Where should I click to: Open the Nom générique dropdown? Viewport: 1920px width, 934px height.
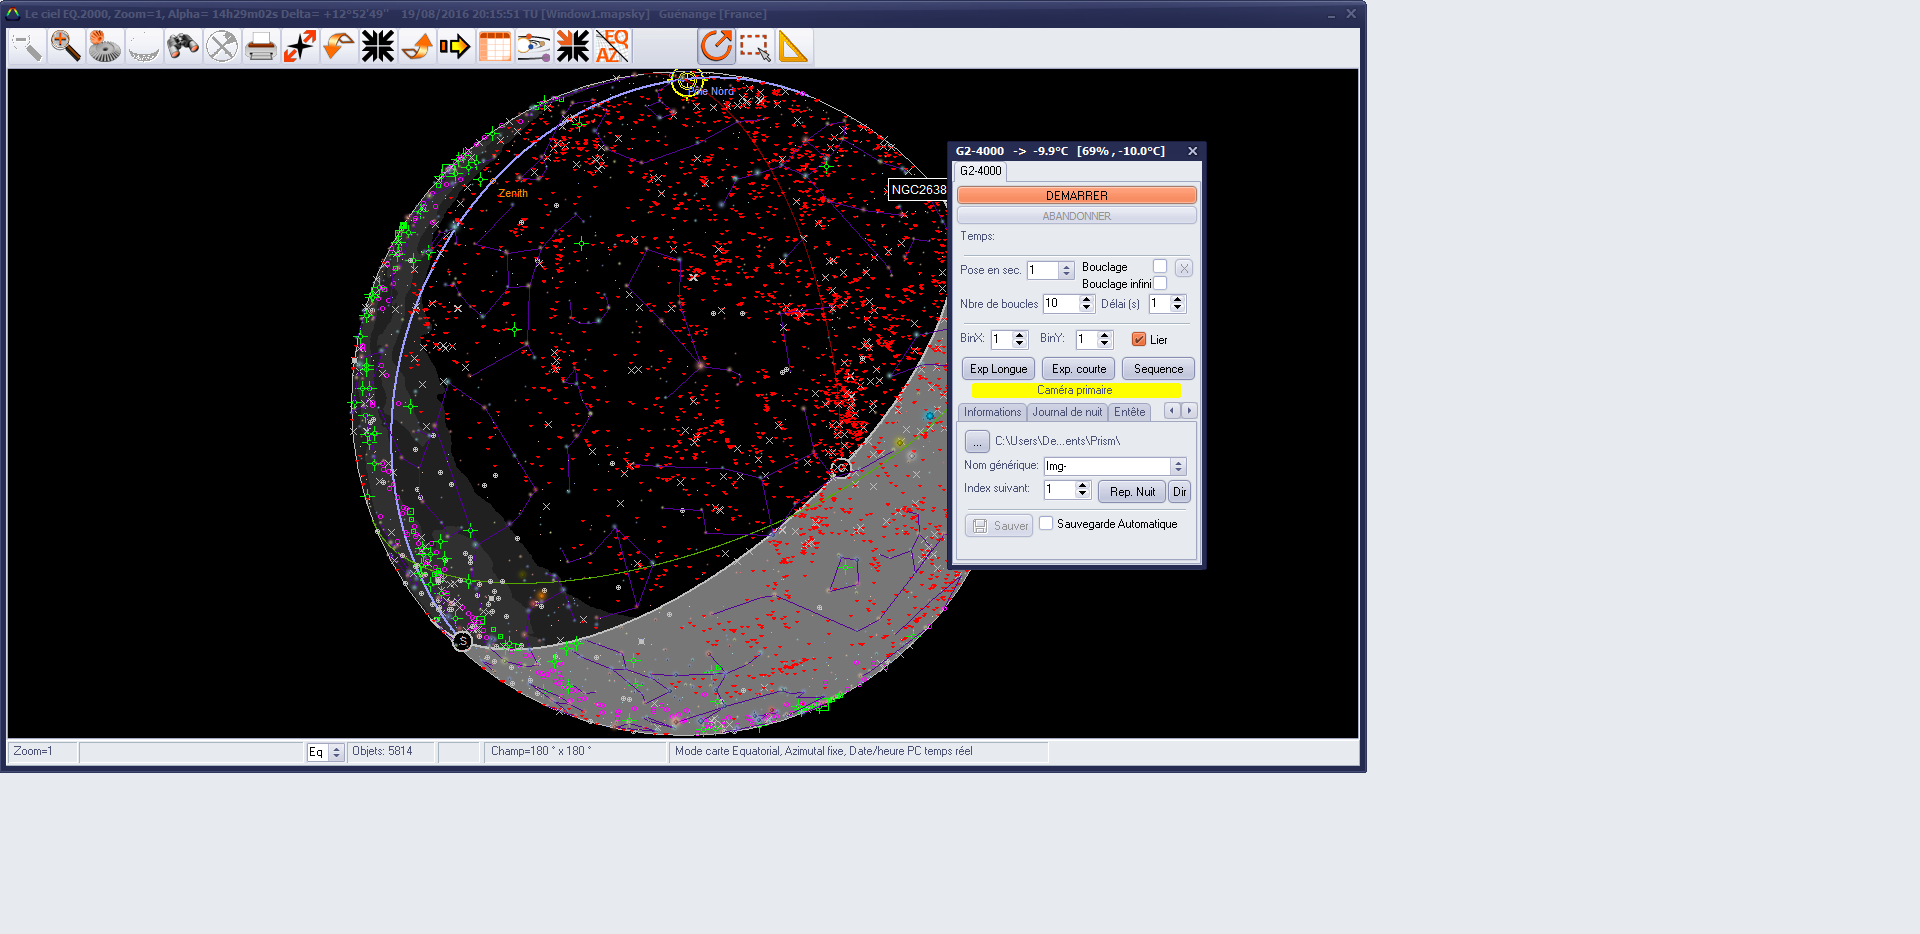tap(1178, 467)
